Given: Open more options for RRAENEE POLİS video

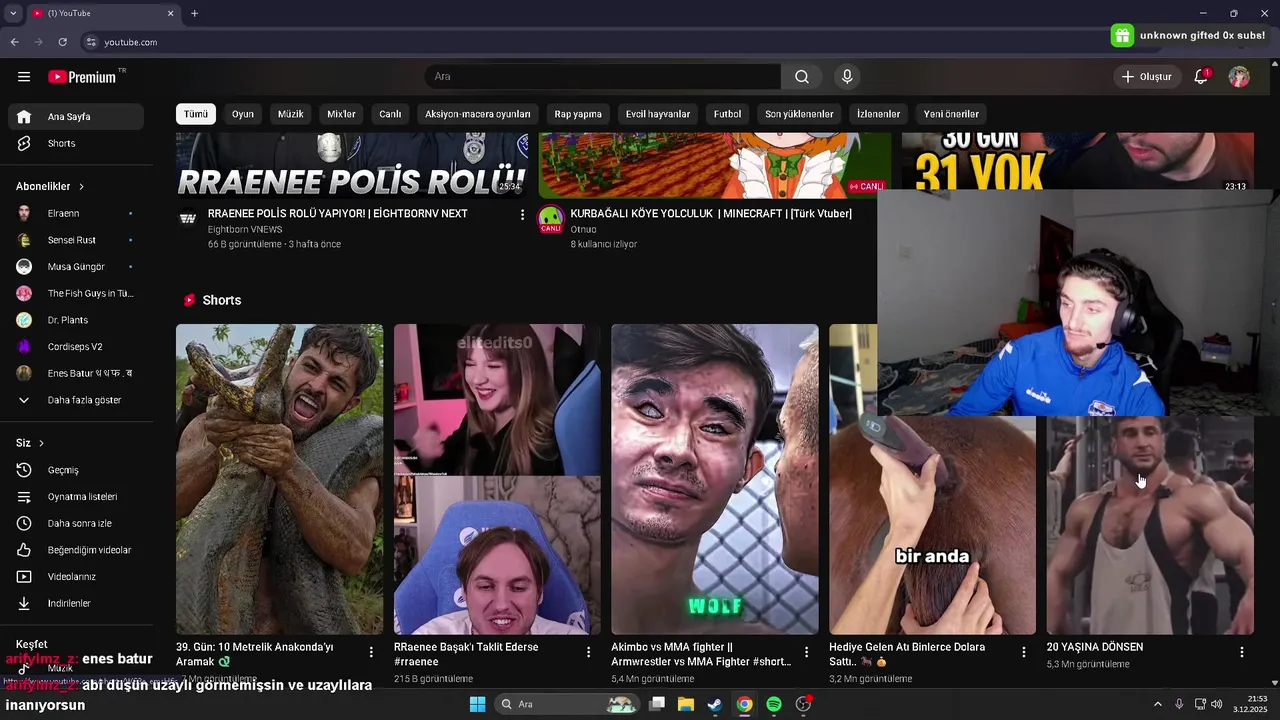Looking at the screenshot, I should [x=522, y=215].
